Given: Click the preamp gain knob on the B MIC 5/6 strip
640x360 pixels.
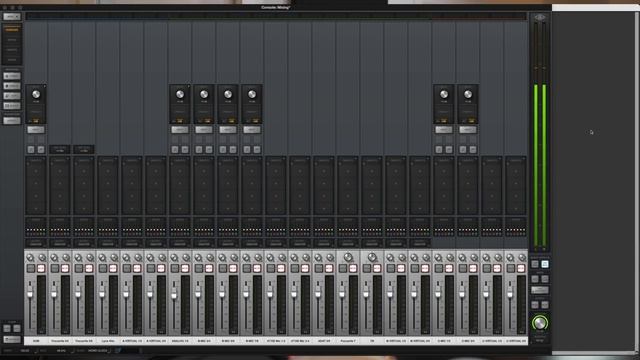Looking at the screenshot, I should click(x=228, y=94).
